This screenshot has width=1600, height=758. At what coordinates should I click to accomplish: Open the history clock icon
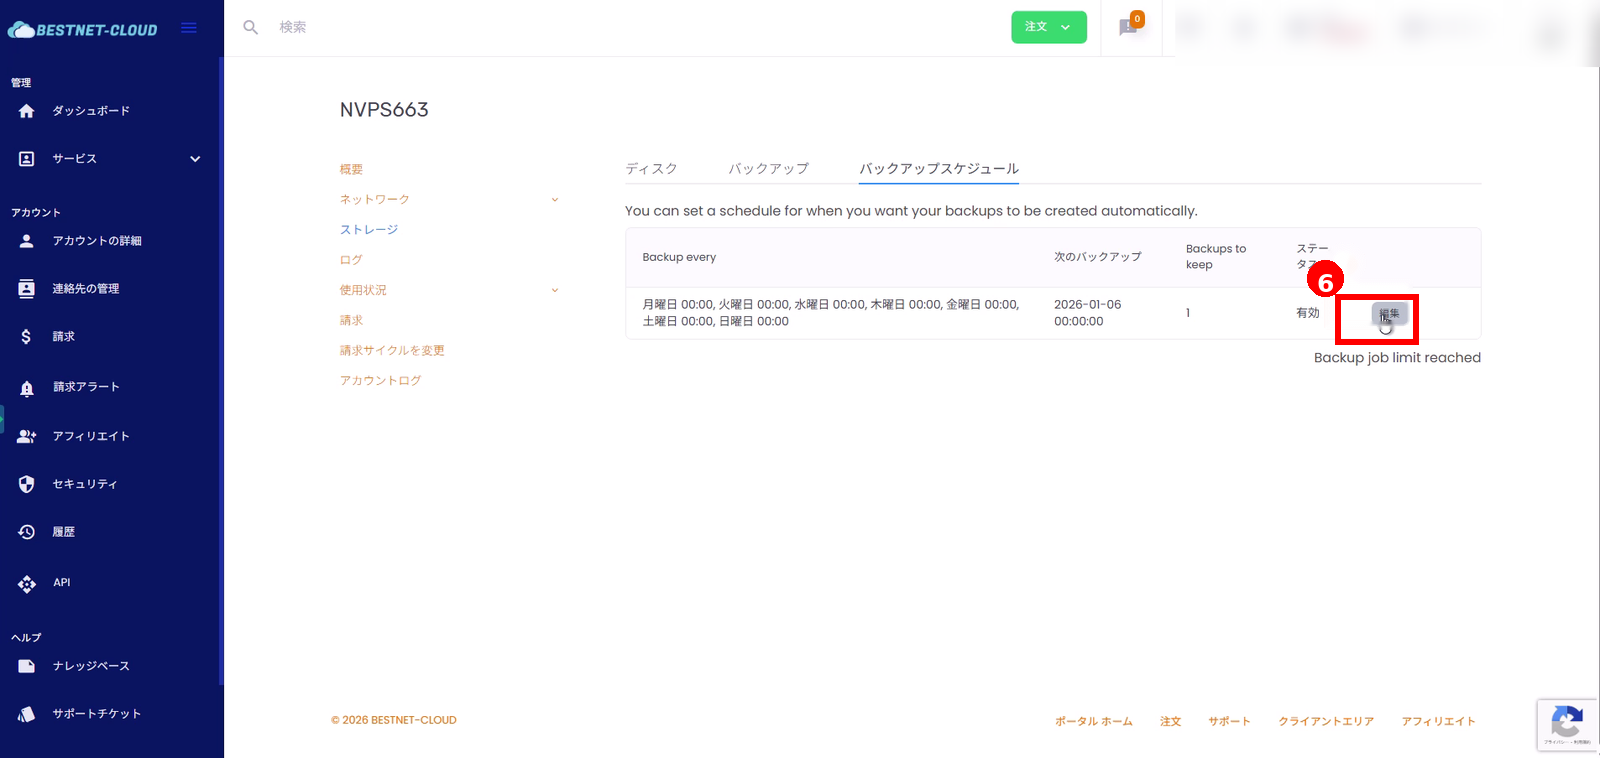tap(27, 532)
